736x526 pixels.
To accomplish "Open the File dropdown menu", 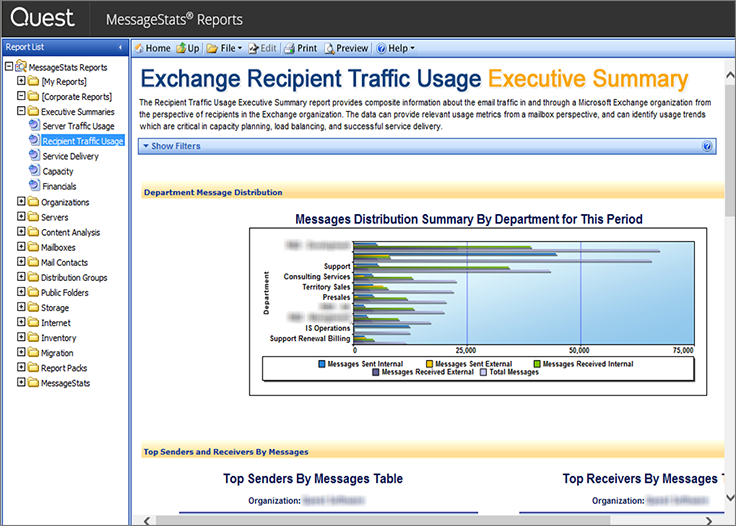I will pyautogui.click(x=240, y=48).
